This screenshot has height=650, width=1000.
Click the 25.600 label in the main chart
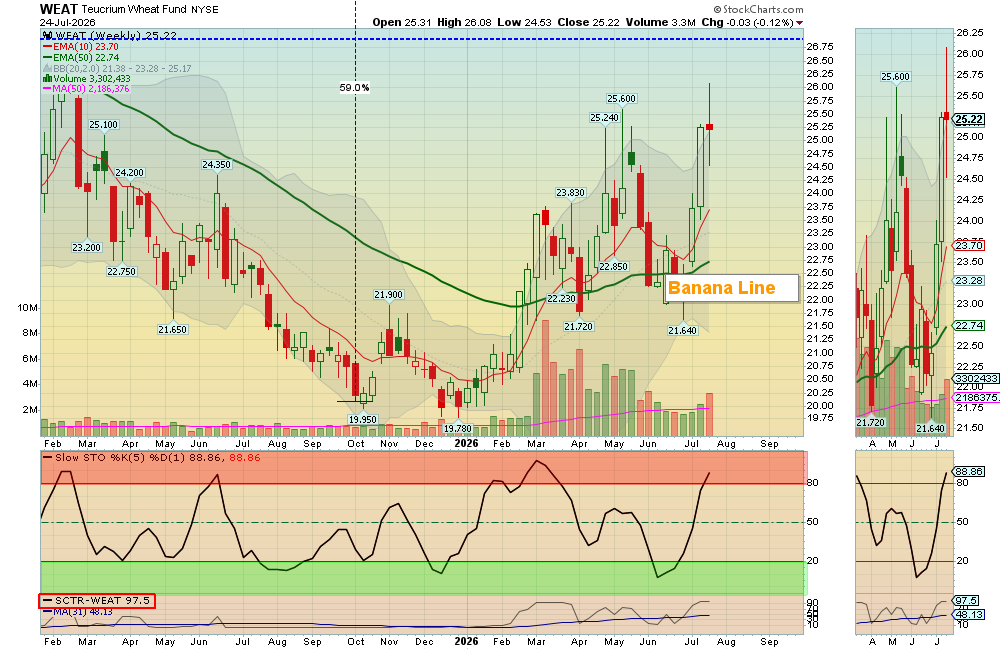[x=621, y=98]
